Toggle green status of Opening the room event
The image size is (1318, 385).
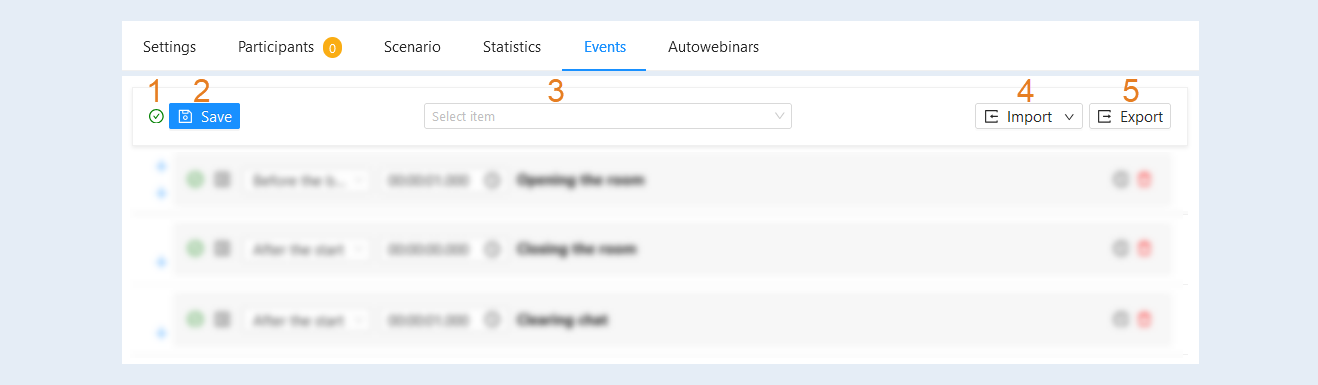[195, 180]
